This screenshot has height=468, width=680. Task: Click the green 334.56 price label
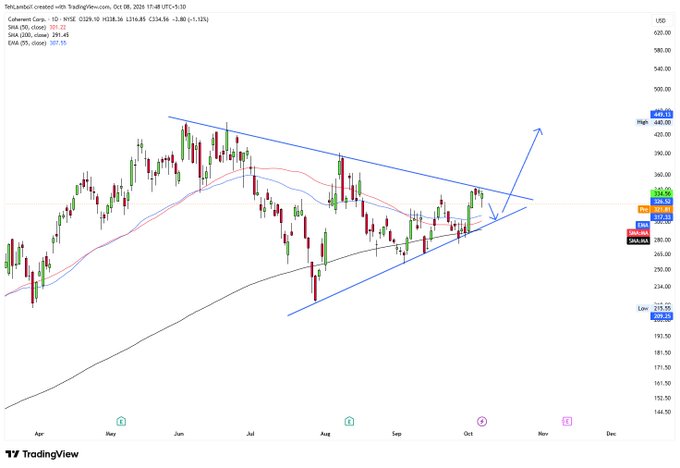[662, 193]
